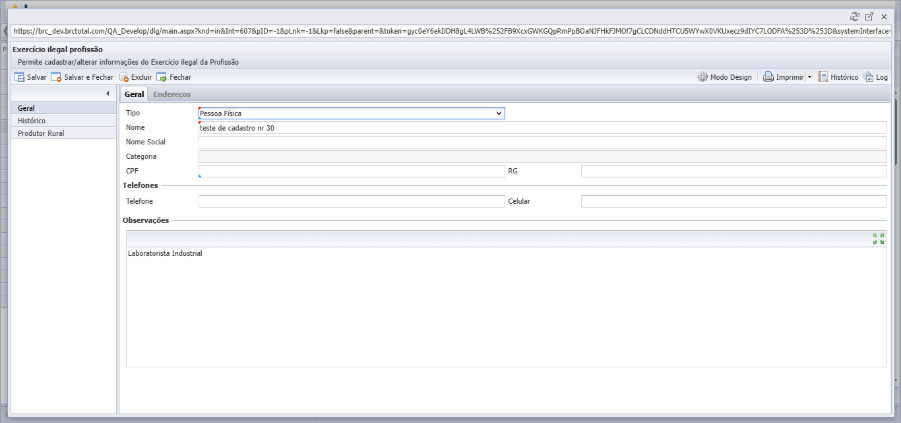901x423 pixels.
Task: Open the Log toolbar button
Action: (876, 77)
